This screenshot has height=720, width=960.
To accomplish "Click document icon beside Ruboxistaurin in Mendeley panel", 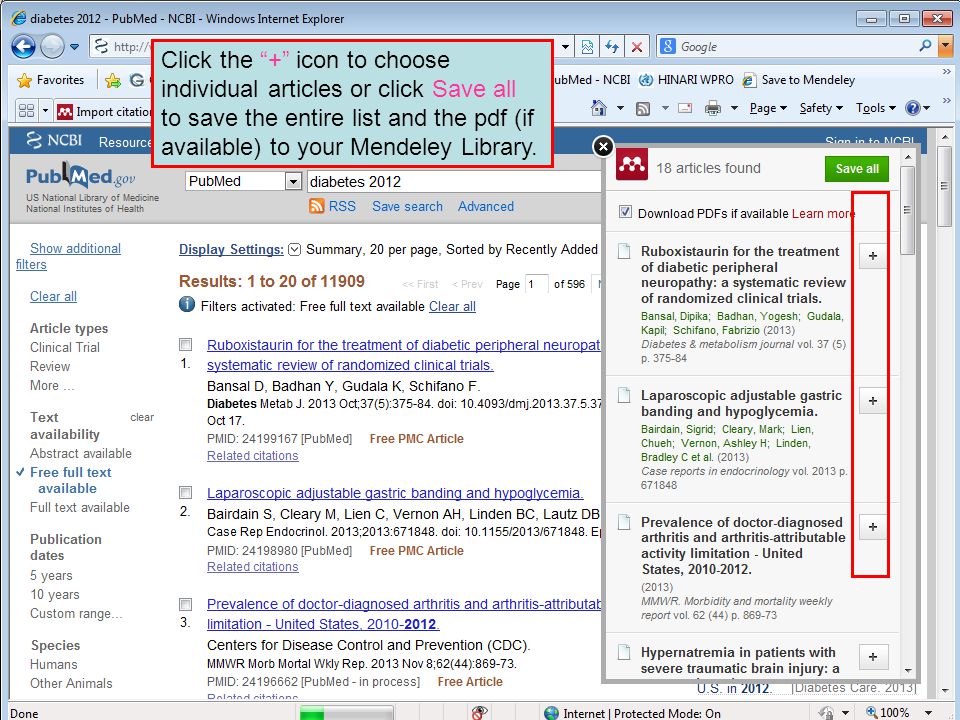I will click(624, 251).
